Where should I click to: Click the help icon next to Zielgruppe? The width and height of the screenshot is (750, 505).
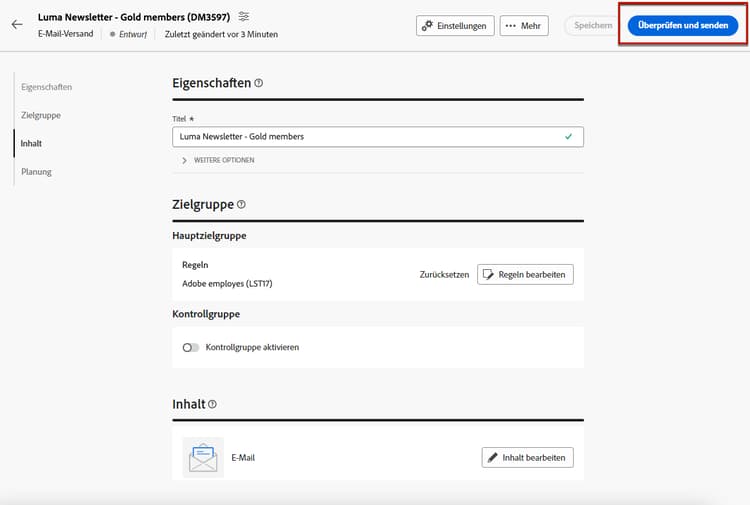pos(242,204)
